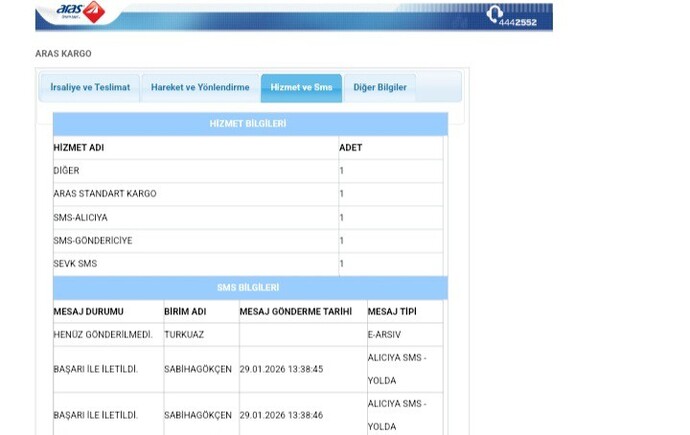This screenshot has height=435, width=690.
Task: Click the SMS BİLGİLERİ section header
Action: pyautogui.click(x=250, y=288)
